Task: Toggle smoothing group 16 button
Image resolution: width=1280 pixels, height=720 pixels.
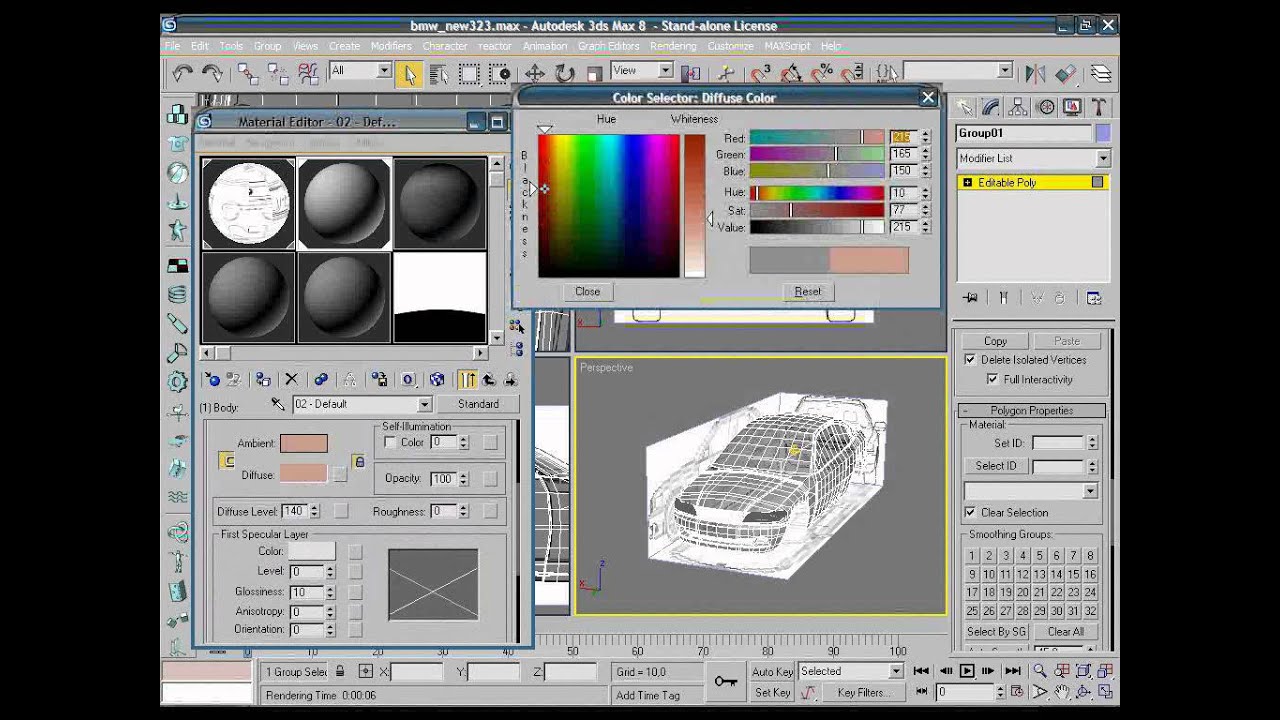Action: (x=1090, y=575)
